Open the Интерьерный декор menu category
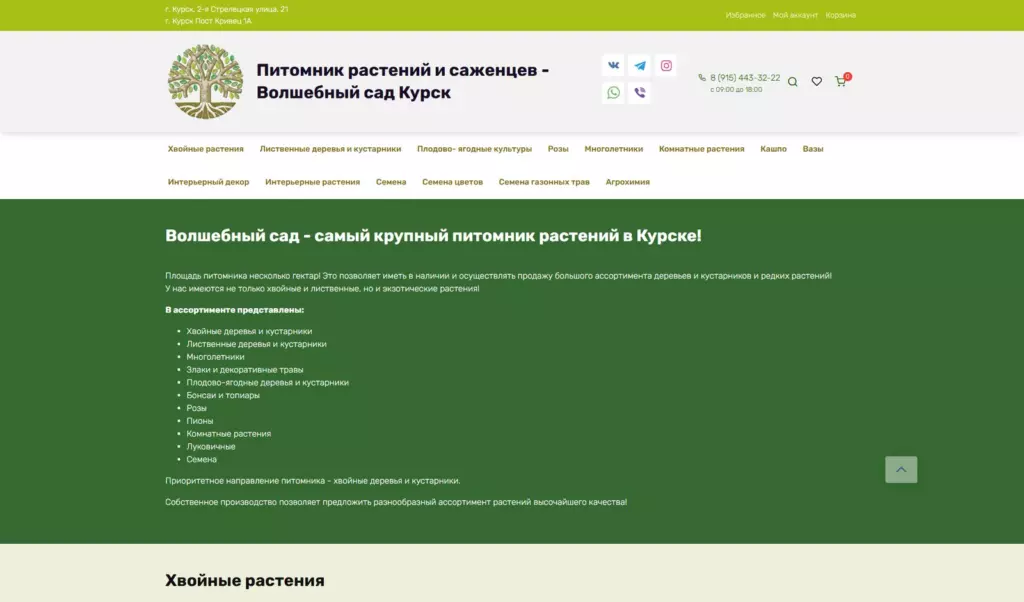The image size is (1024, 602). [x=208, y=182]
